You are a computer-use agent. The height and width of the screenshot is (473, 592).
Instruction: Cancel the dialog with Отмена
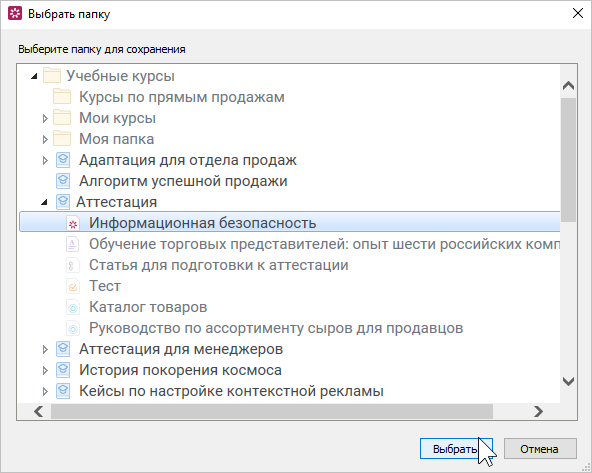coord(540,448)
